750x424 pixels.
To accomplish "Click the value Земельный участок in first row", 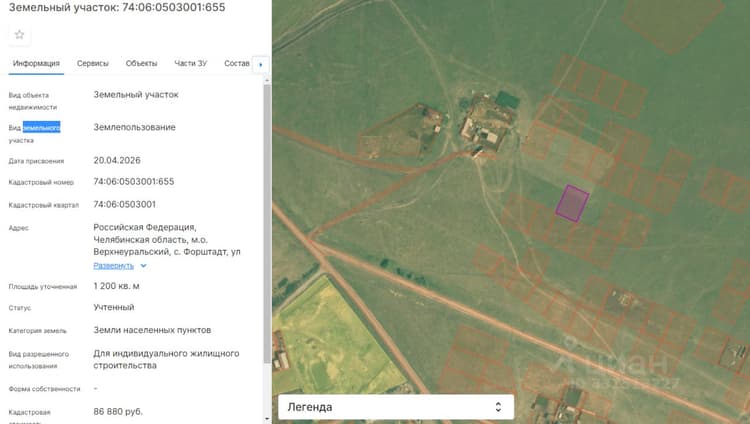I will tap(136, 95).
